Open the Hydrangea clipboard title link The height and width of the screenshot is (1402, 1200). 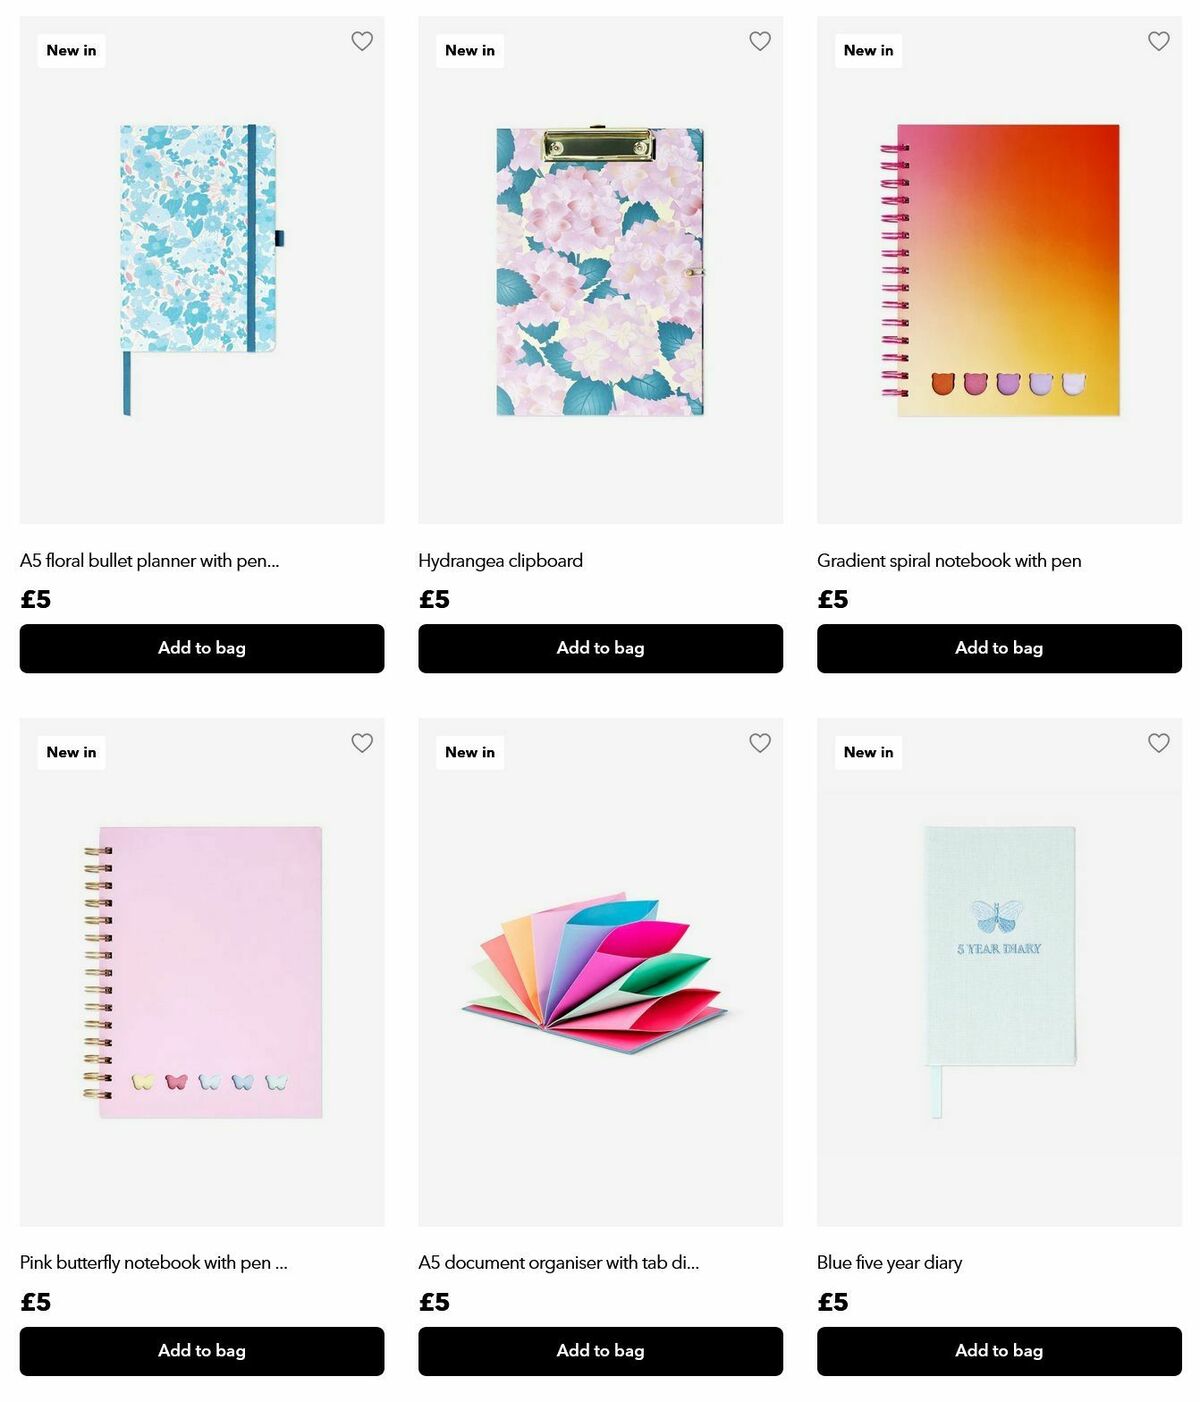tap(500, 561)
